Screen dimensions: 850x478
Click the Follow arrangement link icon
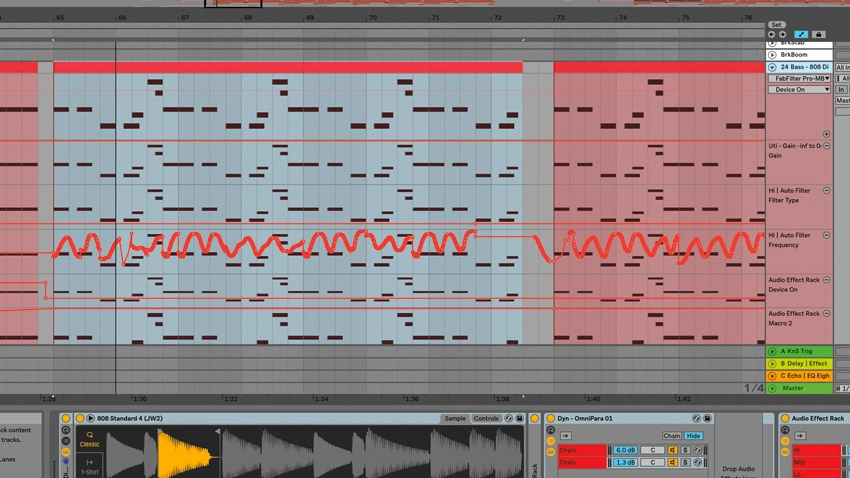[x=801, y=34]
